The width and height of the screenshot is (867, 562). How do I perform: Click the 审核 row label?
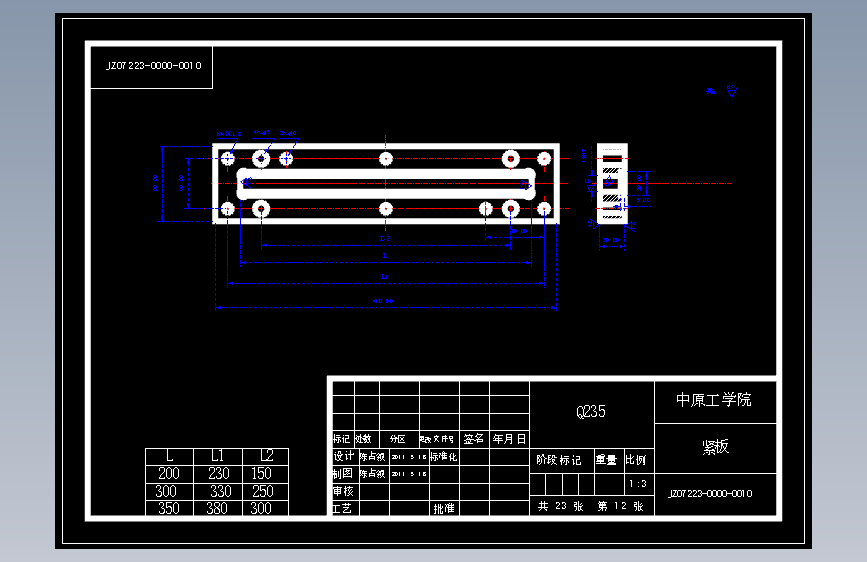(x=343, y=491)
